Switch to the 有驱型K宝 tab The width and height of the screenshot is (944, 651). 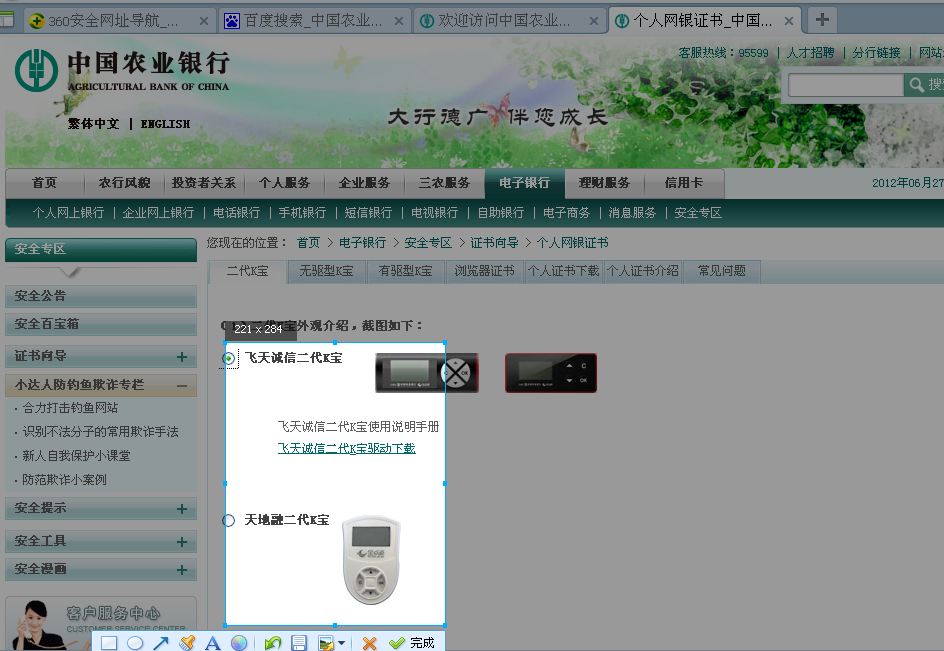(405, 271)
